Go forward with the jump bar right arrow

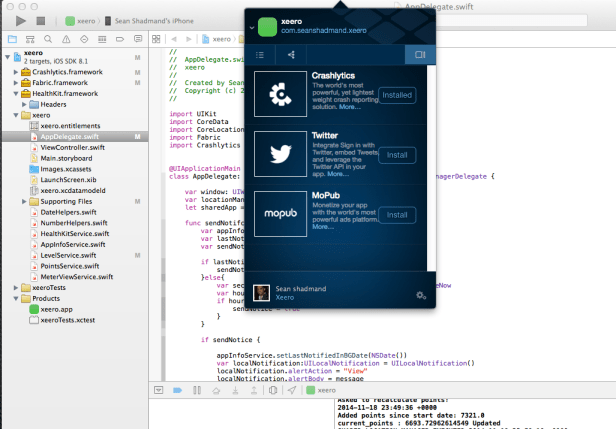[x=189, y=39]
